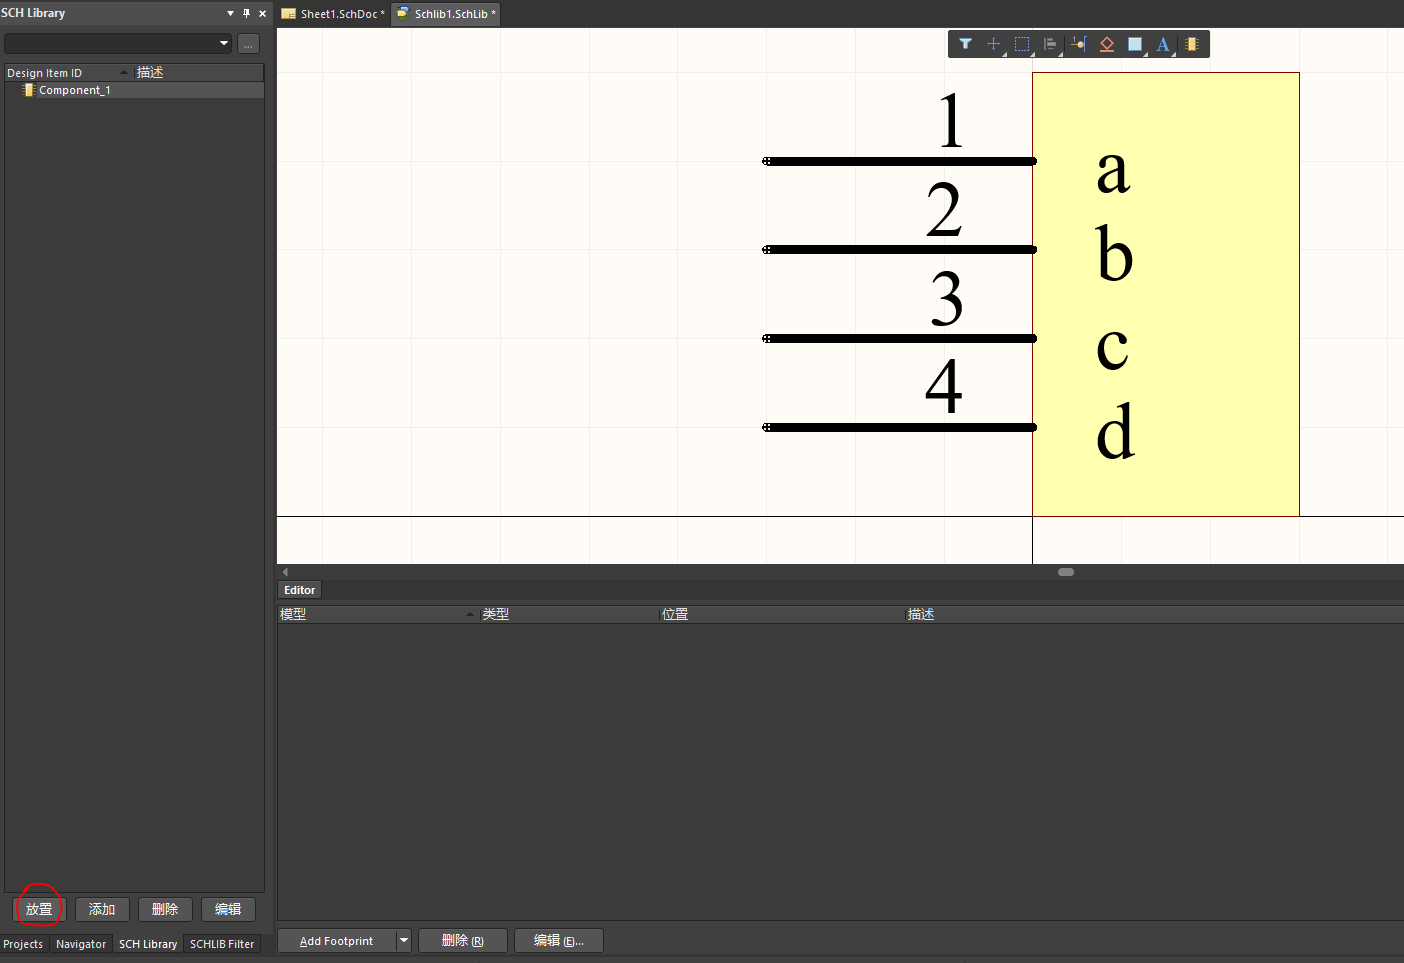
Task: Sort models by the 模型 column header
Action: point(378,614)
